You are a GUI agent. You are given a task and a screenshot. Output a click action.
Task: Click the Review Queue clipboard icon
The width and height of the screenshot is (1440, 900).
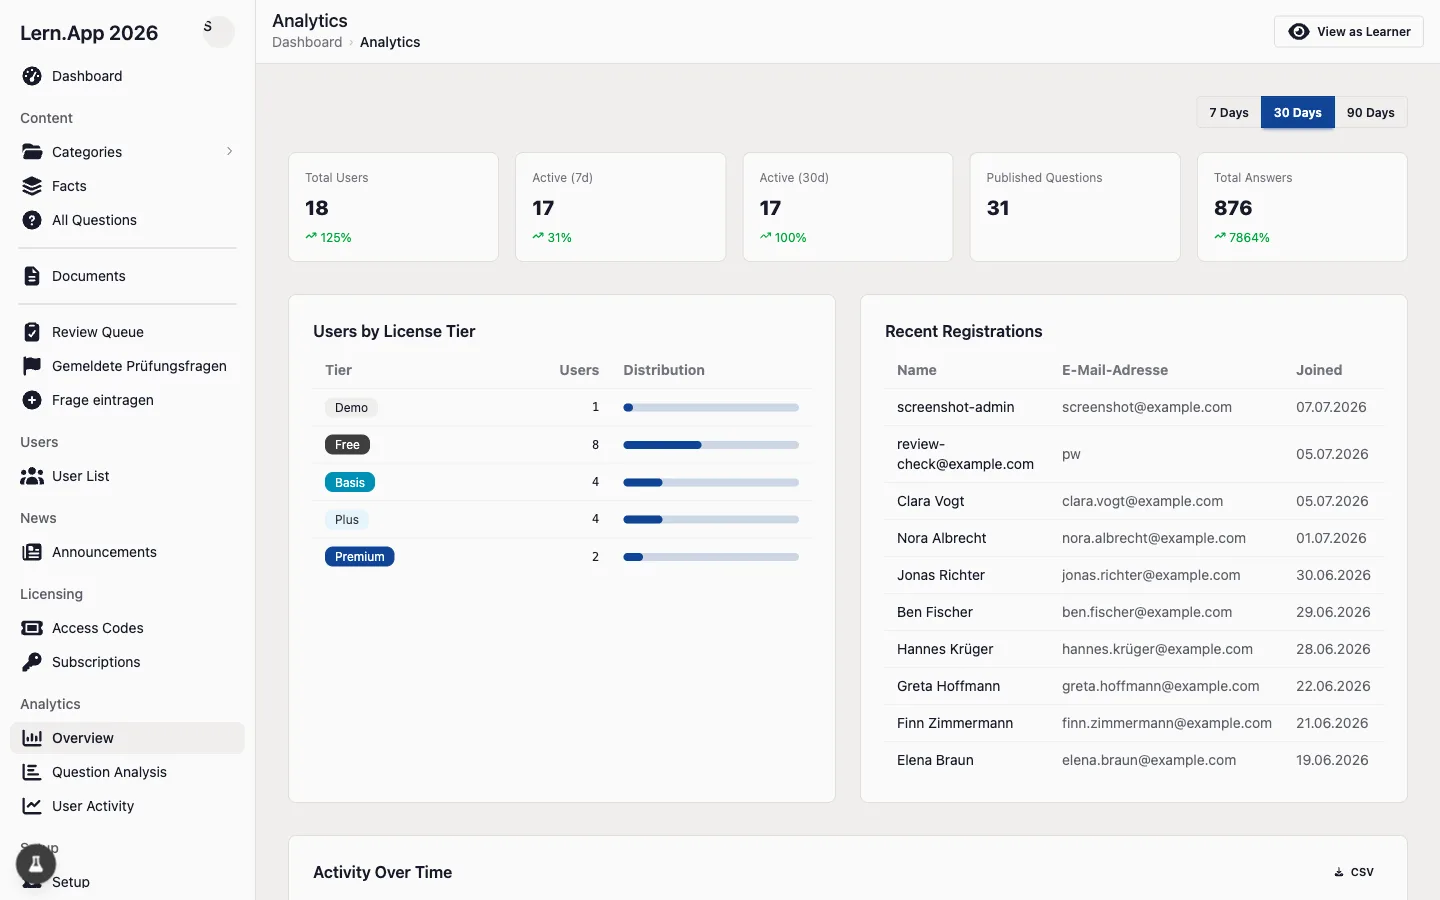pyautogui.click(x=32, y=332)
